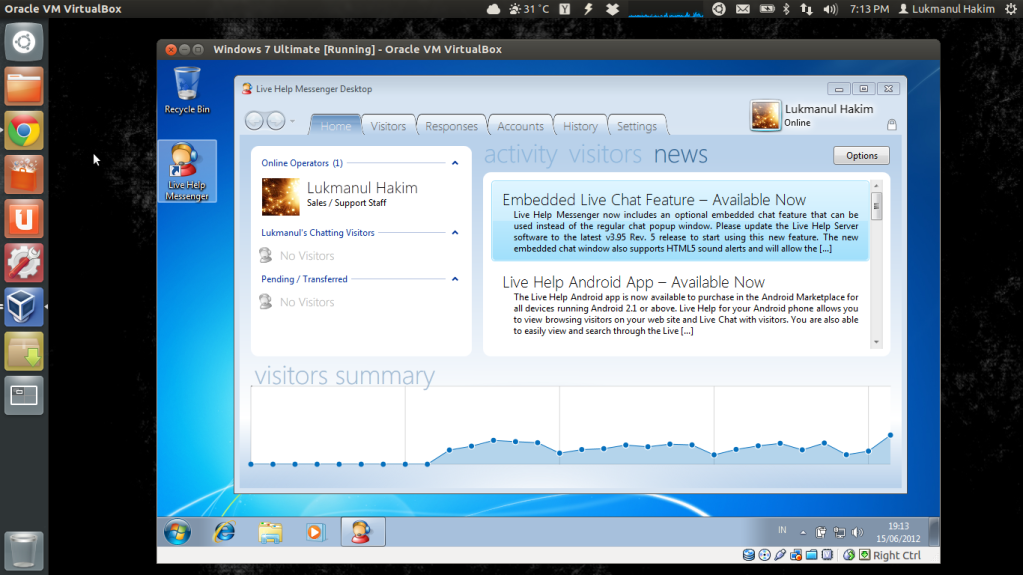Select operator Lukmanul Hakim avatar in list

[x=281, y=196]
